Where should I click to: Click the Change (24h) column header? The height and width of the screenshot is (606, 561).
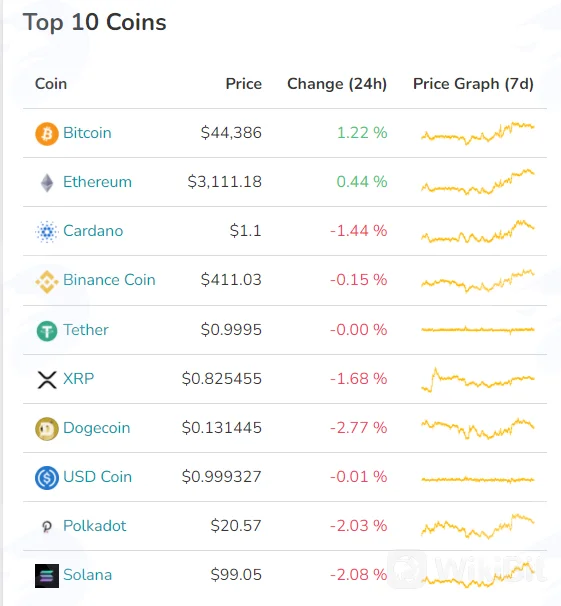(337, 84)
